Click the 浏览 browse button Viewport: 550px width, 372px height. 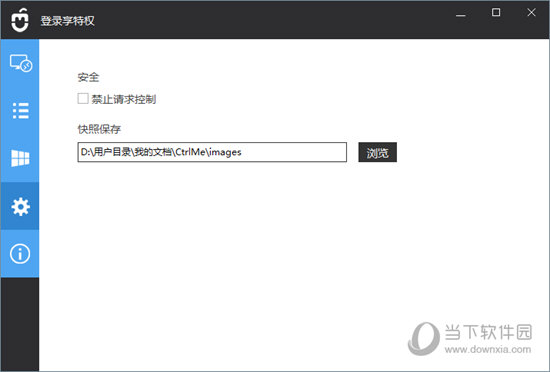[377, 152]
